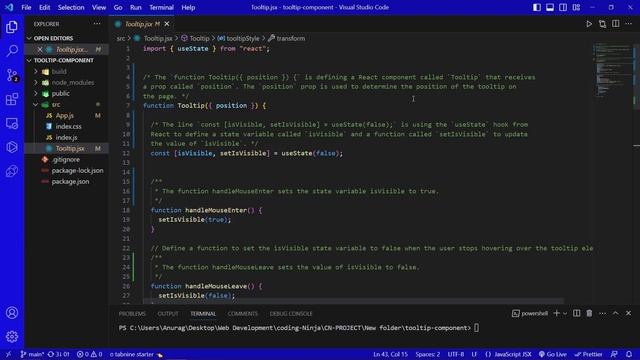640x360 pixels.
Task: Click the main branch in status bar
Action: (x=32, y=354)
